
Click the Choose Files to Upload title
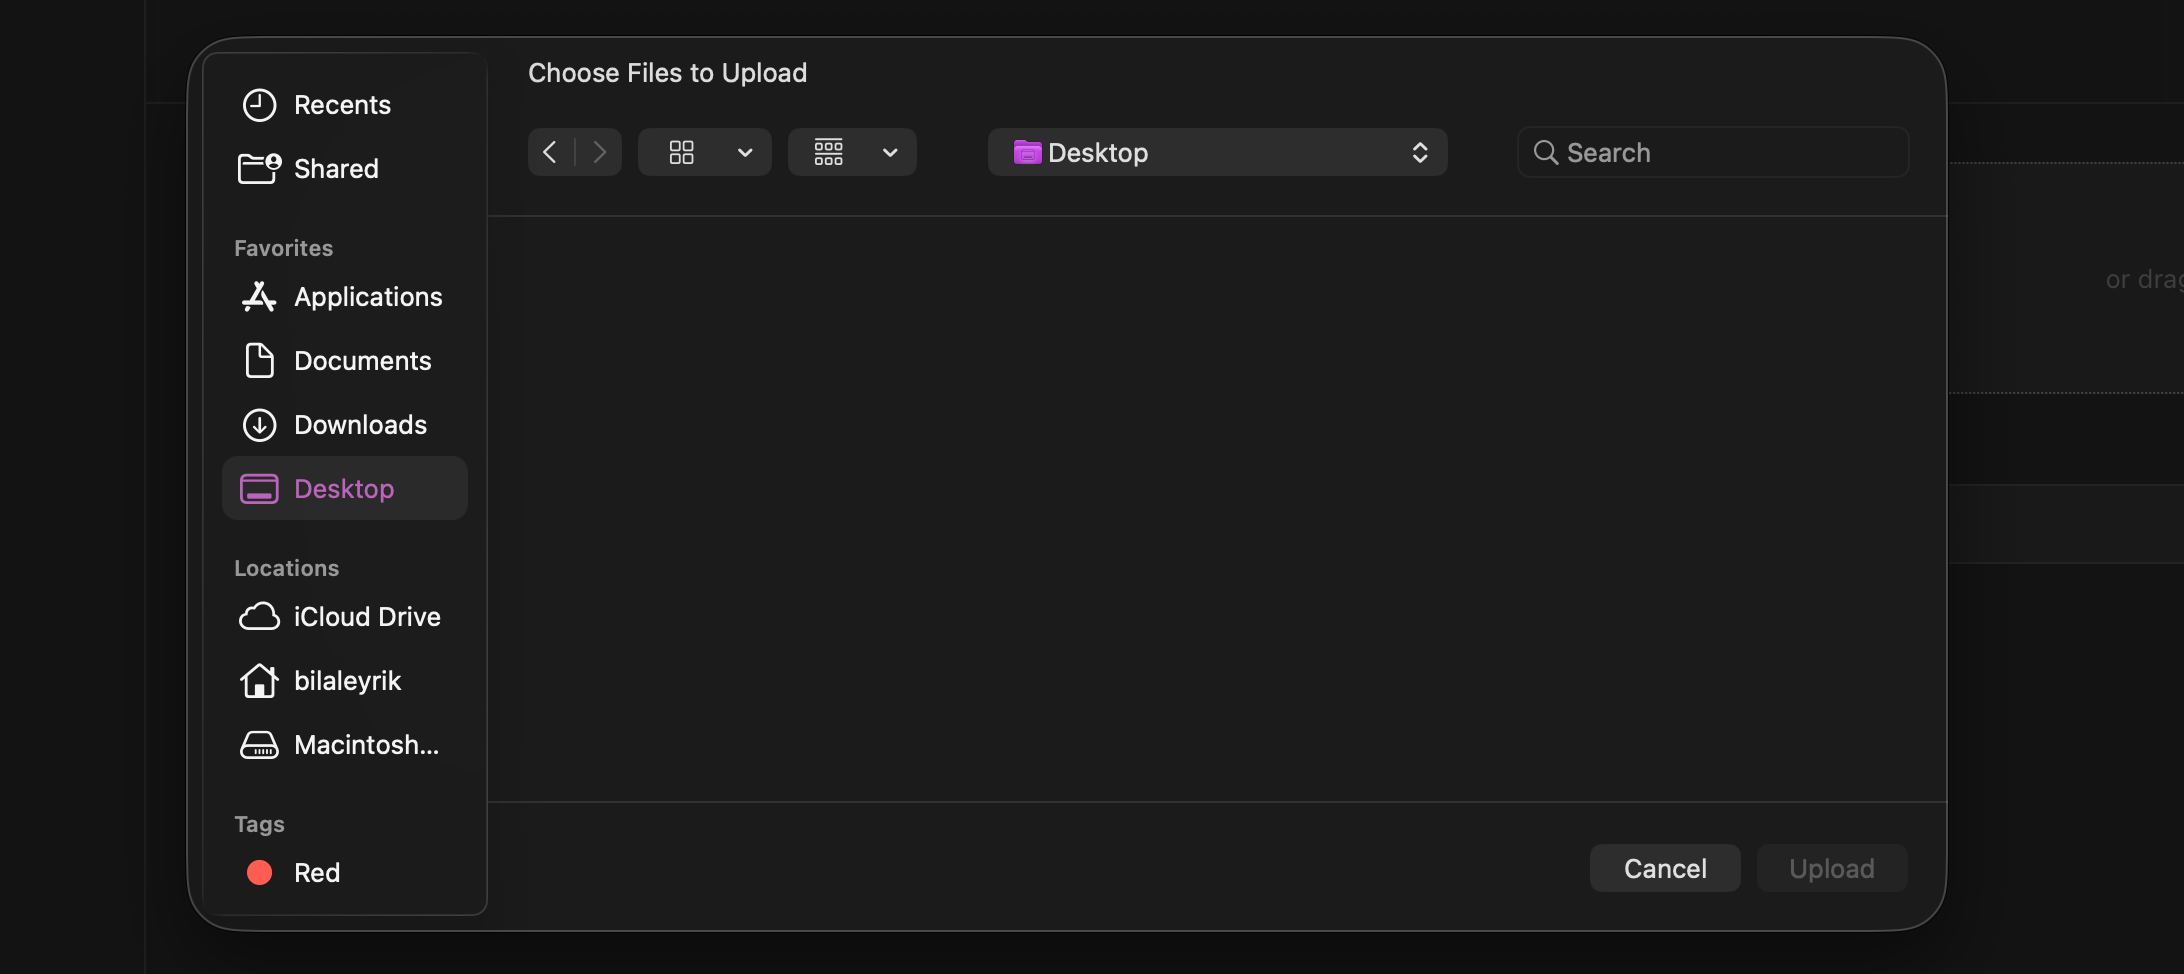(x=667, y=73)
